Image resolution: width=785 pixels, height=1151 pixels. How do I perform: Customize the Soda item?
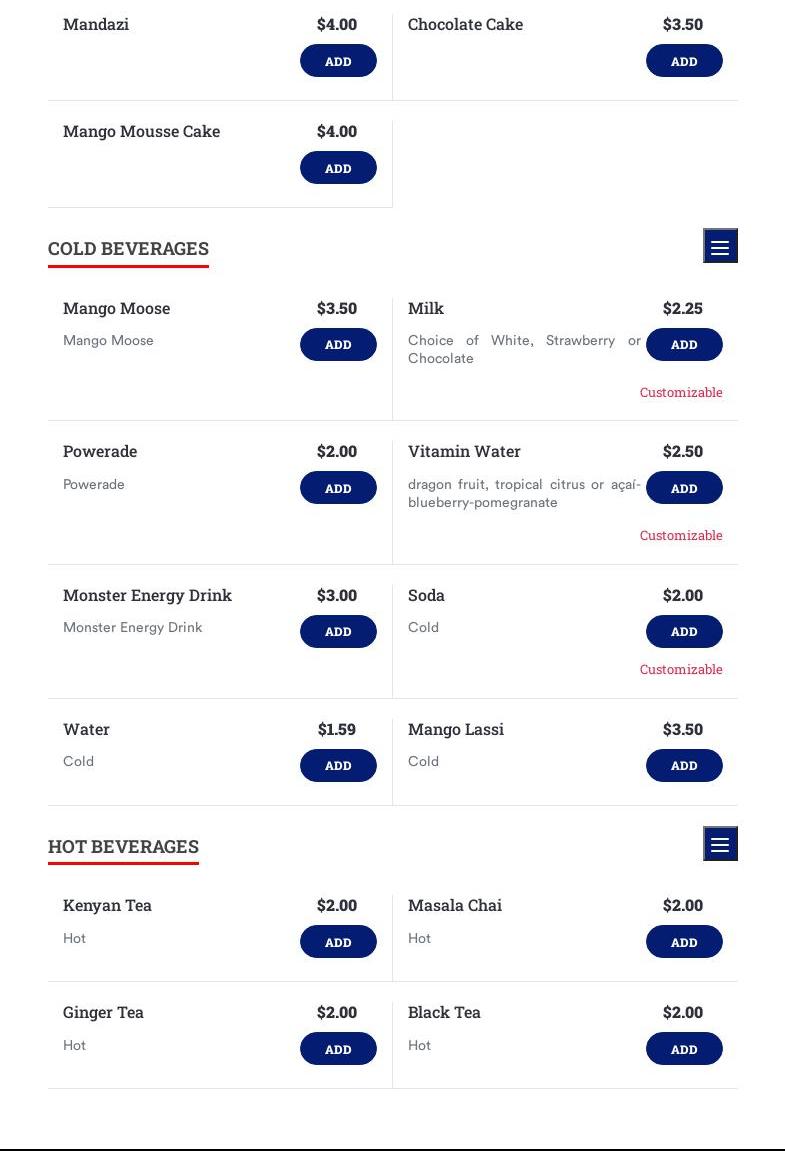click(681, 669)
